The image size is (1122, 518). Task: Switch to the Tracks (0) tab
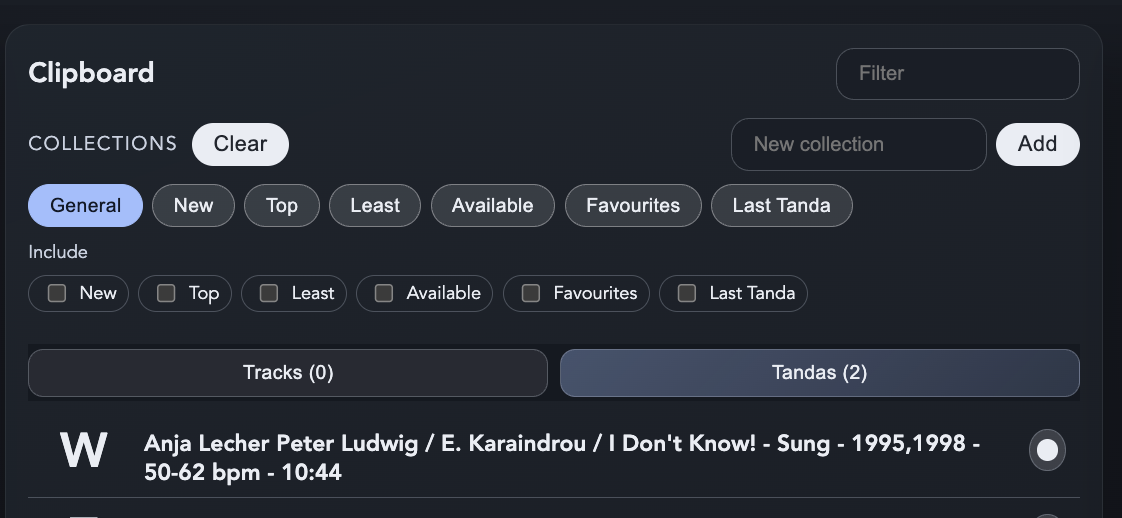288,373
